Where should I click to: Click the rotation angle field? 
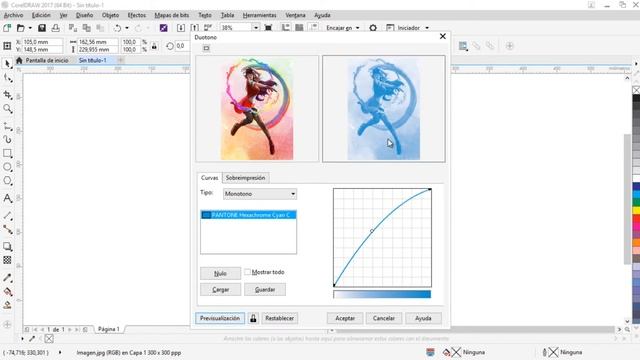click(181, 46)
